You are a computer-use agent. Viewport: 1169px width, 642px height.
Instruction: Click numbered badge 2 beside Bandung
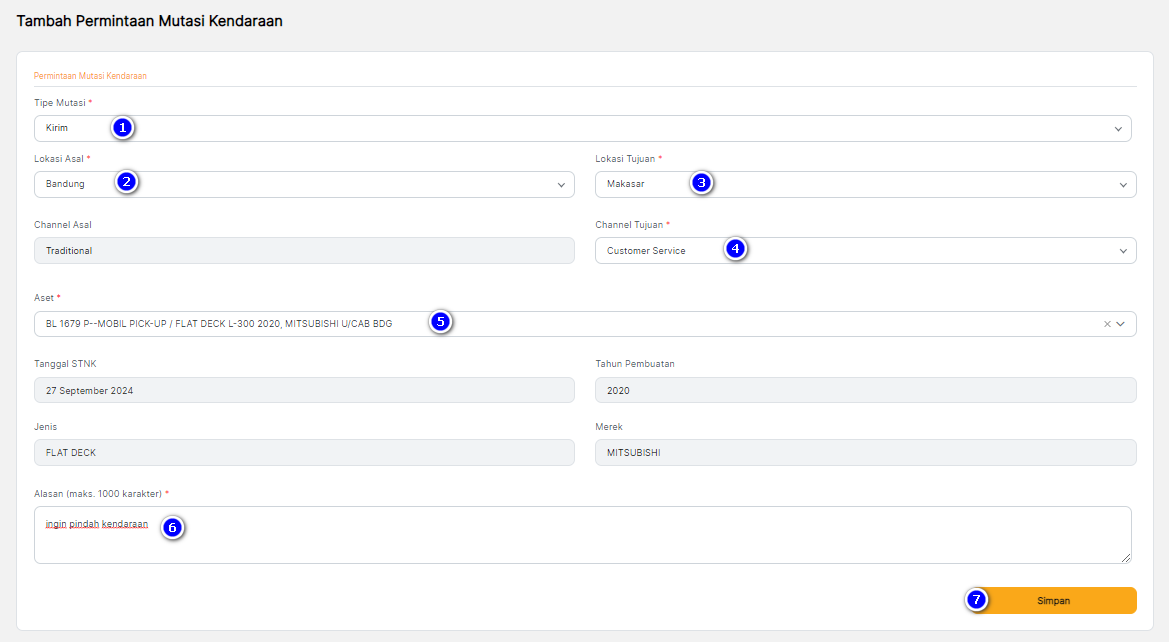[x=126, y=182]
